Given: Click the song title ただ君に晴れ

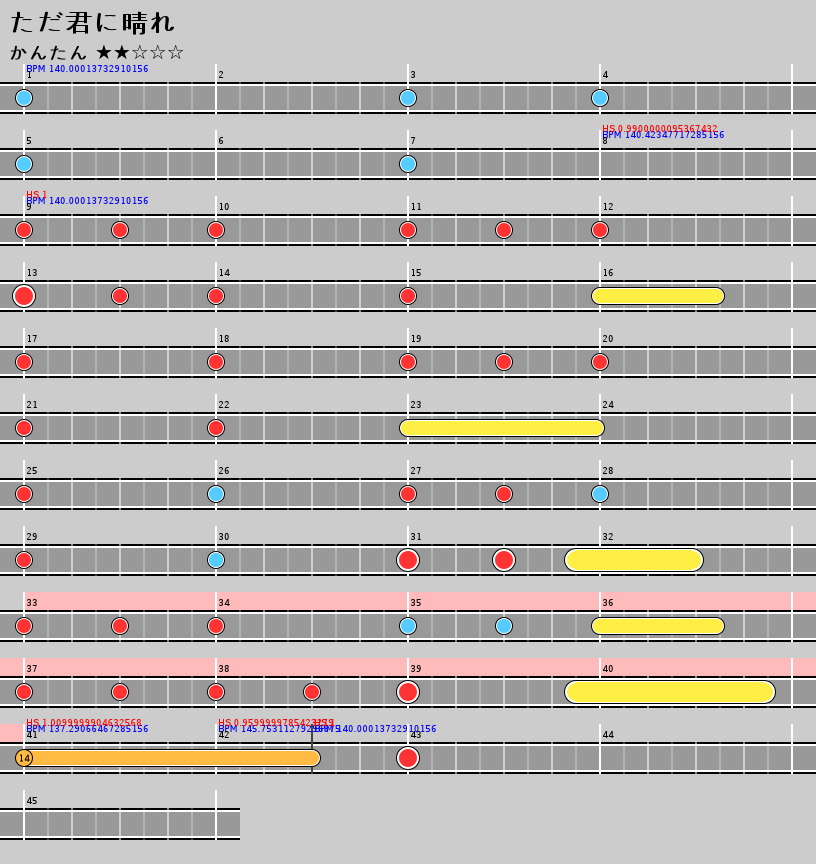Looking at the screenshot, I should [x=92, y=22].
